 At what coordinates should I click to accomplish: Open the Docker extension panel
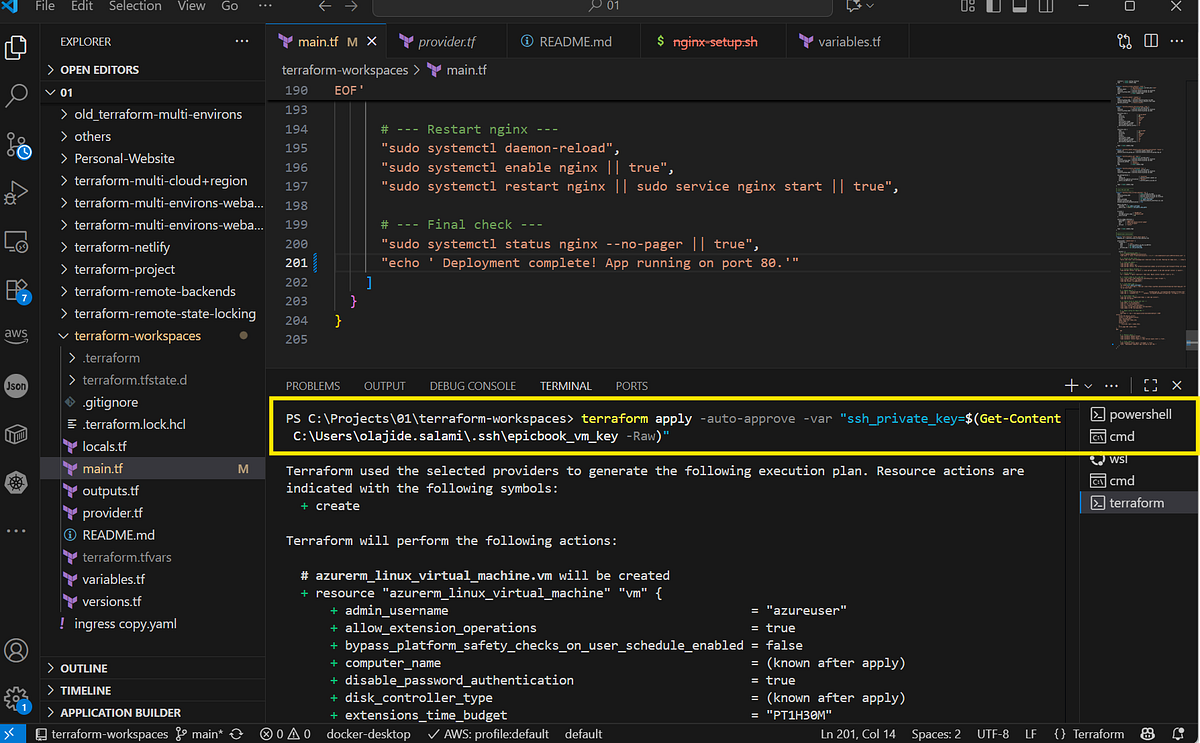[x=16, y=434]
